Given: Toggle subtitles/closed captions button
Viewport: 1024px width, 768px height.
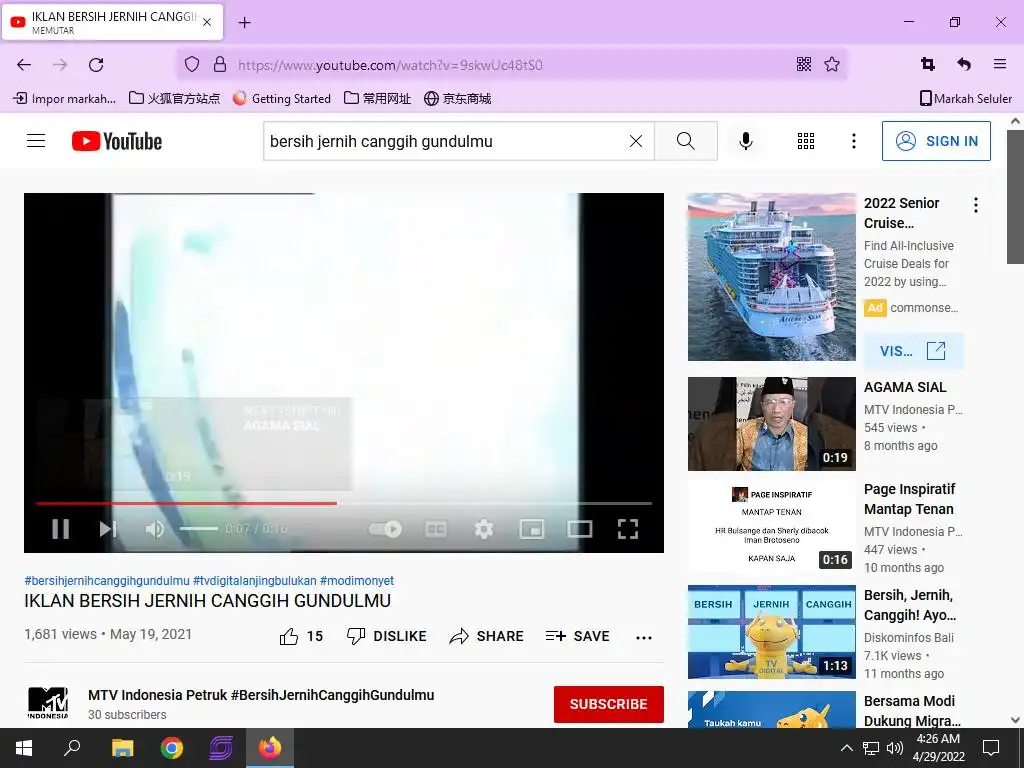Looking at the screenshot, I should (436, 529).
